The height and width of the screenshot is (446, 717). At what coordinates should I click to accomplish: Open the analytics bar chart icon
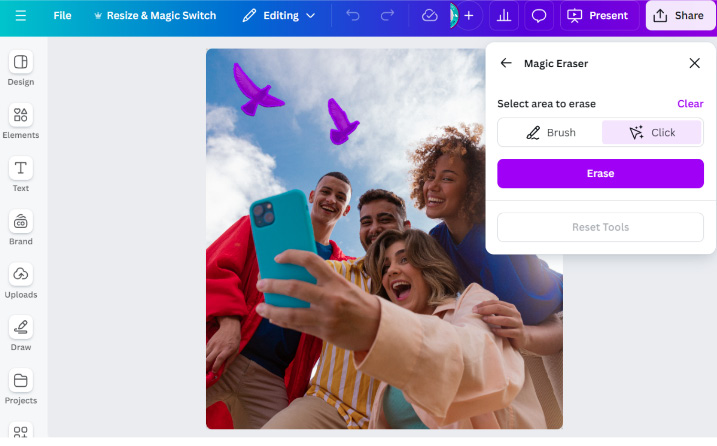pos(504,16)
